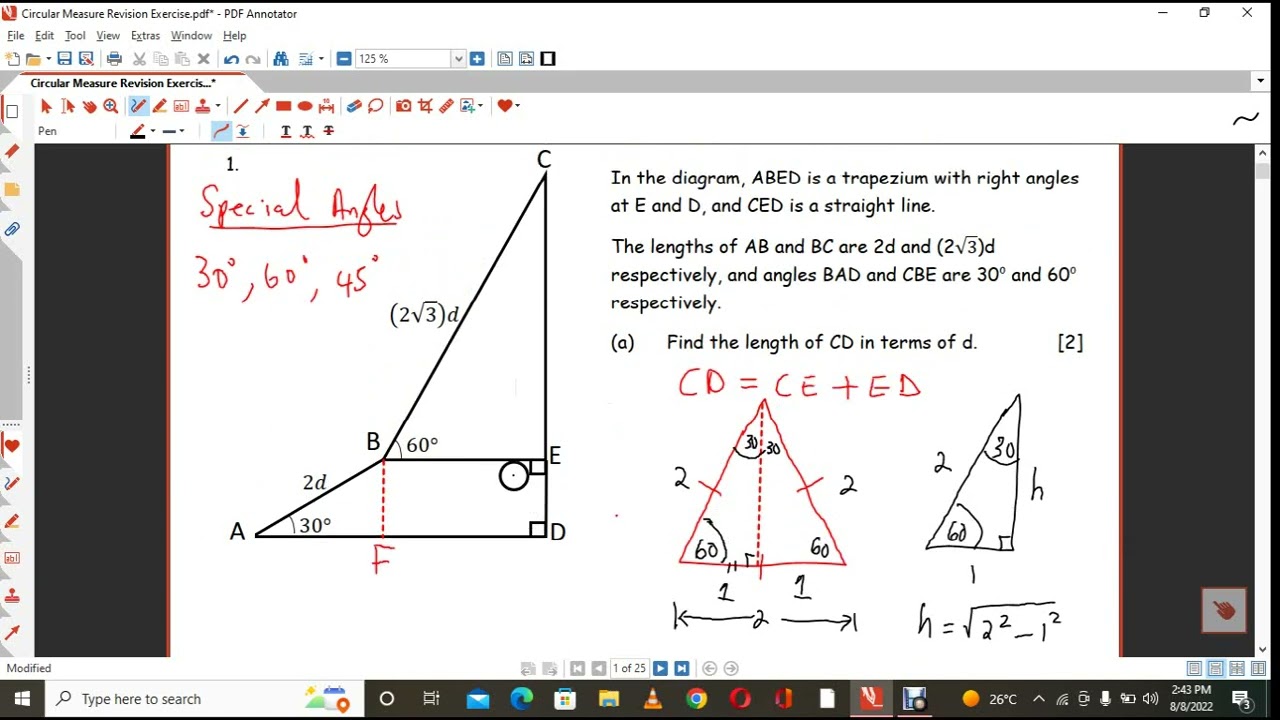Pick the Eraser tool

point(354,106)
